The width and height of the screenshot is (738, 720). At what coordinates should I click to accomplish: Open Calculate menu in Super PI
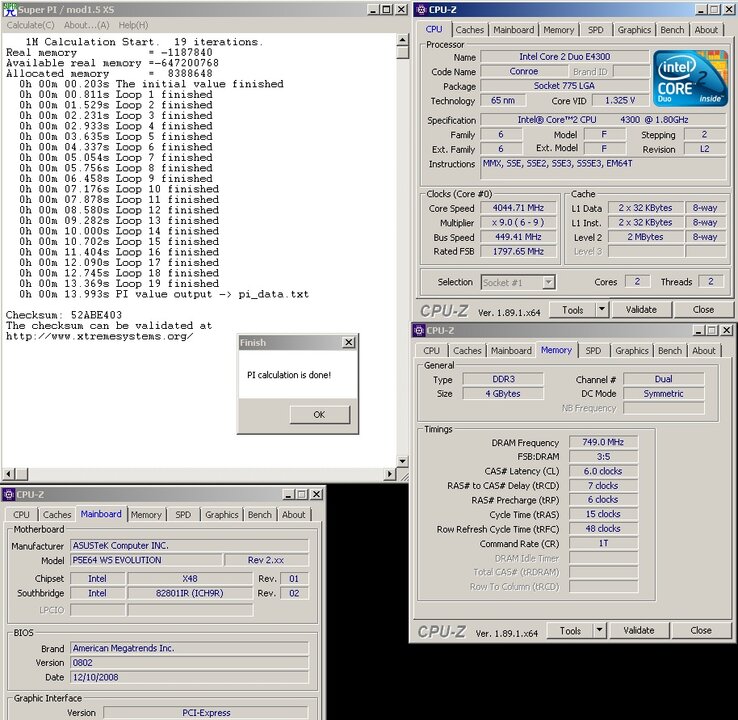31,25
